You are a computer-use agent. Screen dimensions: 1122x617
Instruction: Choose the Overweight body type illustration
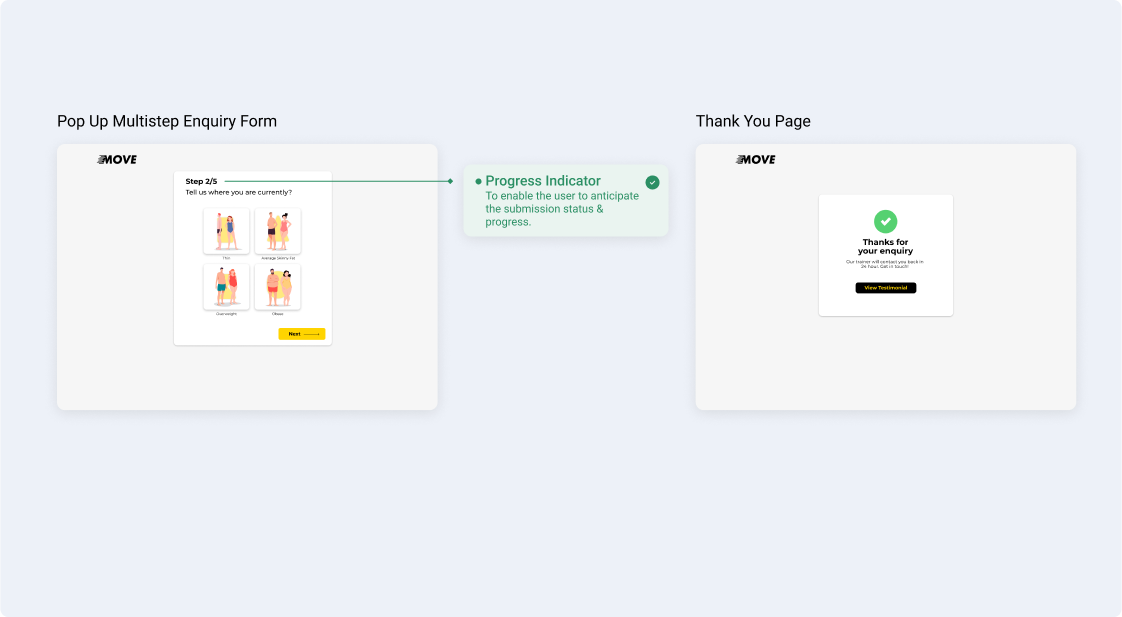click(x=226, y=287)
